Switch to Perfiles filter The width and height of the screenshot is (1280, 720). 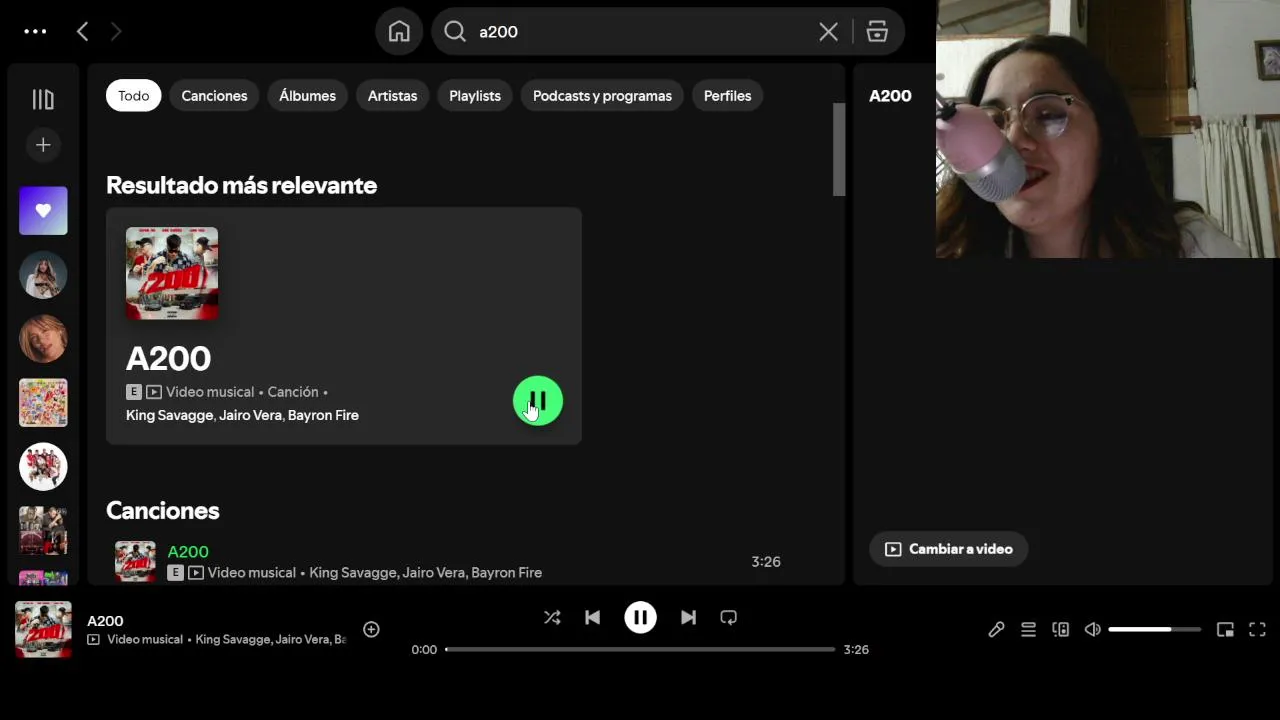pos(727,96)
